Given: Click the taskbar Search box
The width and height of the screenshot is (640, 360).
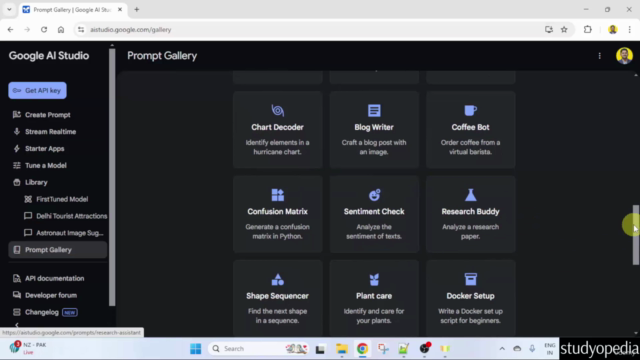Looking at the screenshot, I should pos(259,349).
